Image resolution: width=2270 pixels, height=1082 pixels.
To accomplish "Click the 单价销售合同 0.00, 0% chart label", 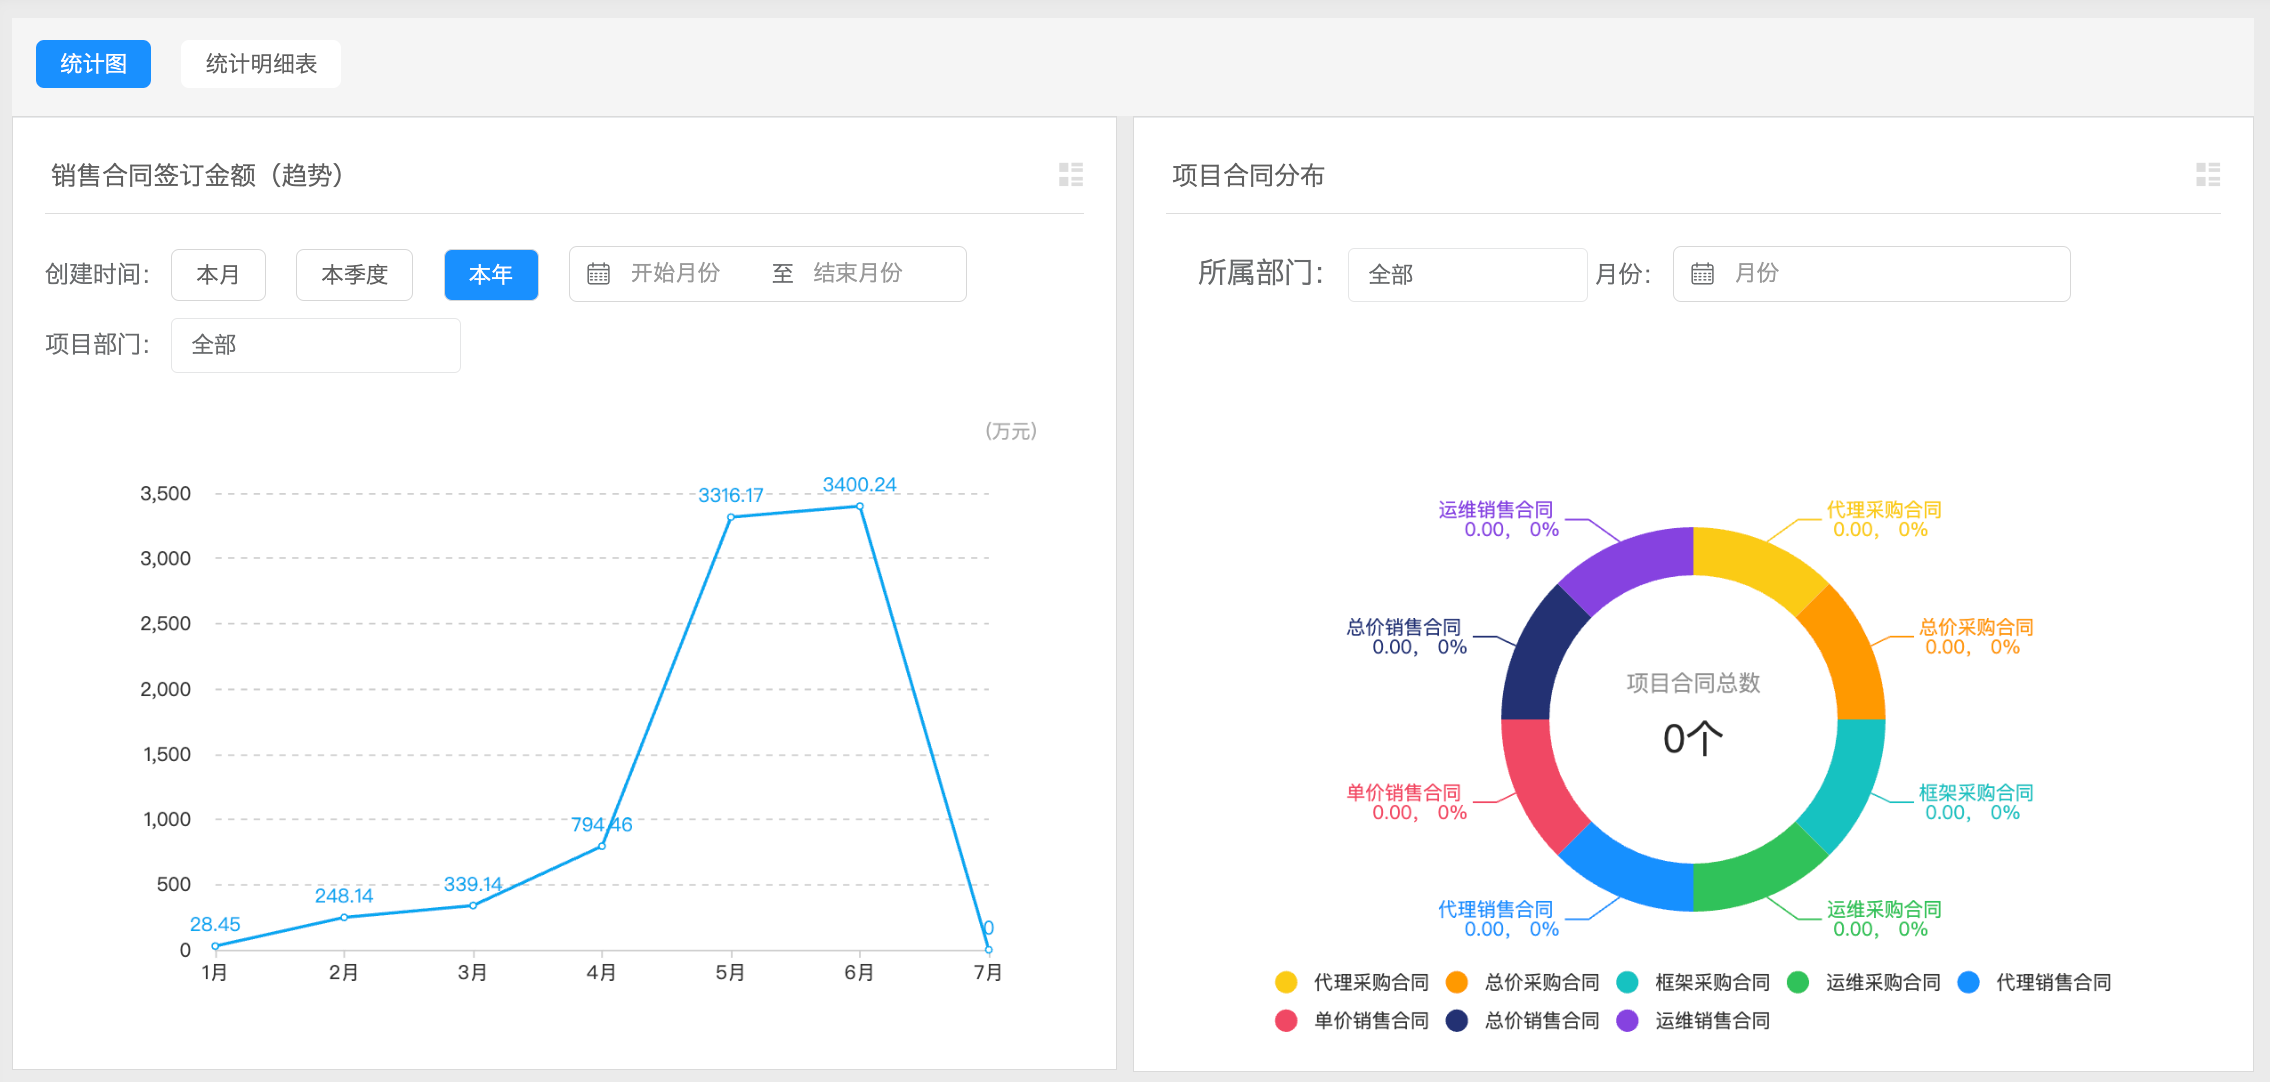I will click(x=1406, y=802).
